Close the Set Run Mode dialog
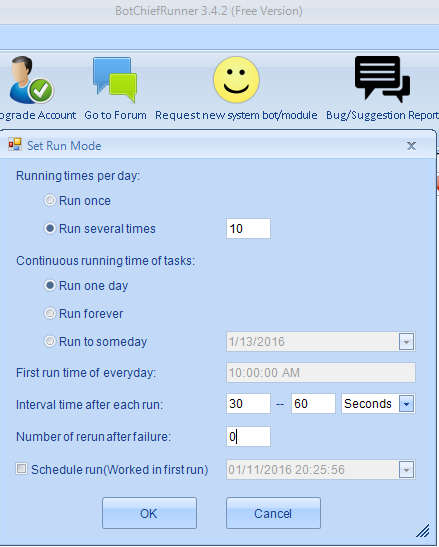This screenshot has height=547, width=439. (411, 146)
